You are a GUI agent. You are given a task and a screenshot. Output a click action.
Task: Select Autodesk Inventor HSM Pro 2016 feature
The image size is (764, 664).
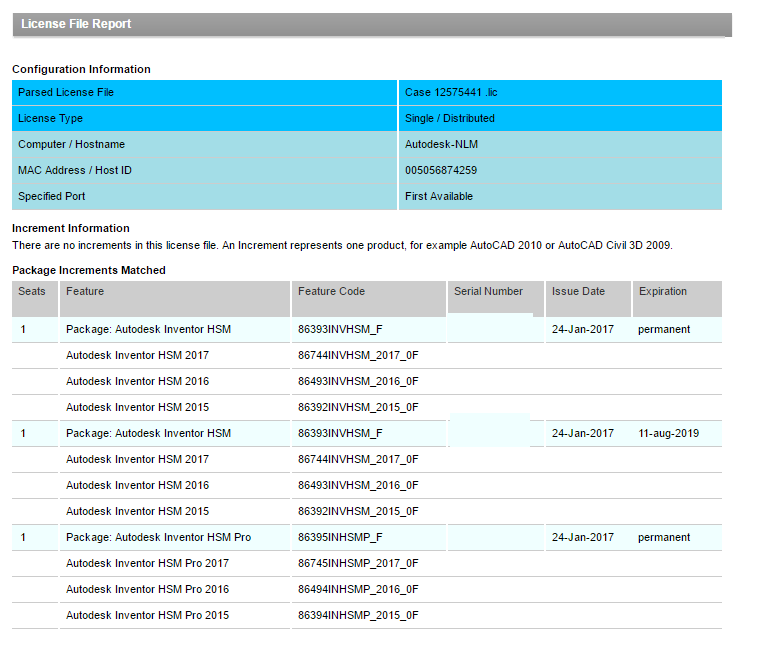tap(147, 589)
